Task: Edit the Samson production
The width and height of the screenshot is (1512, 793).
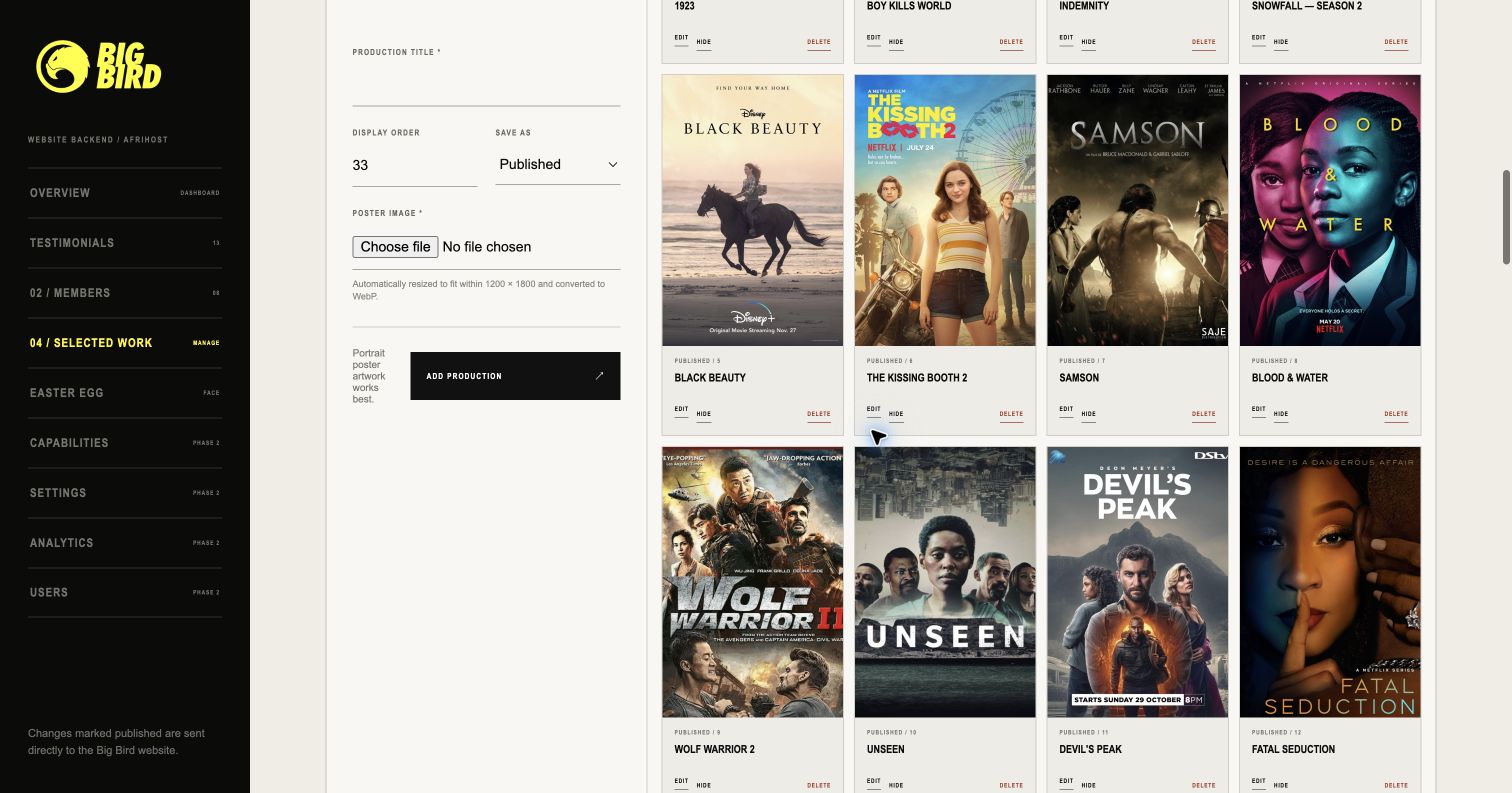Action: [1066, 409]
